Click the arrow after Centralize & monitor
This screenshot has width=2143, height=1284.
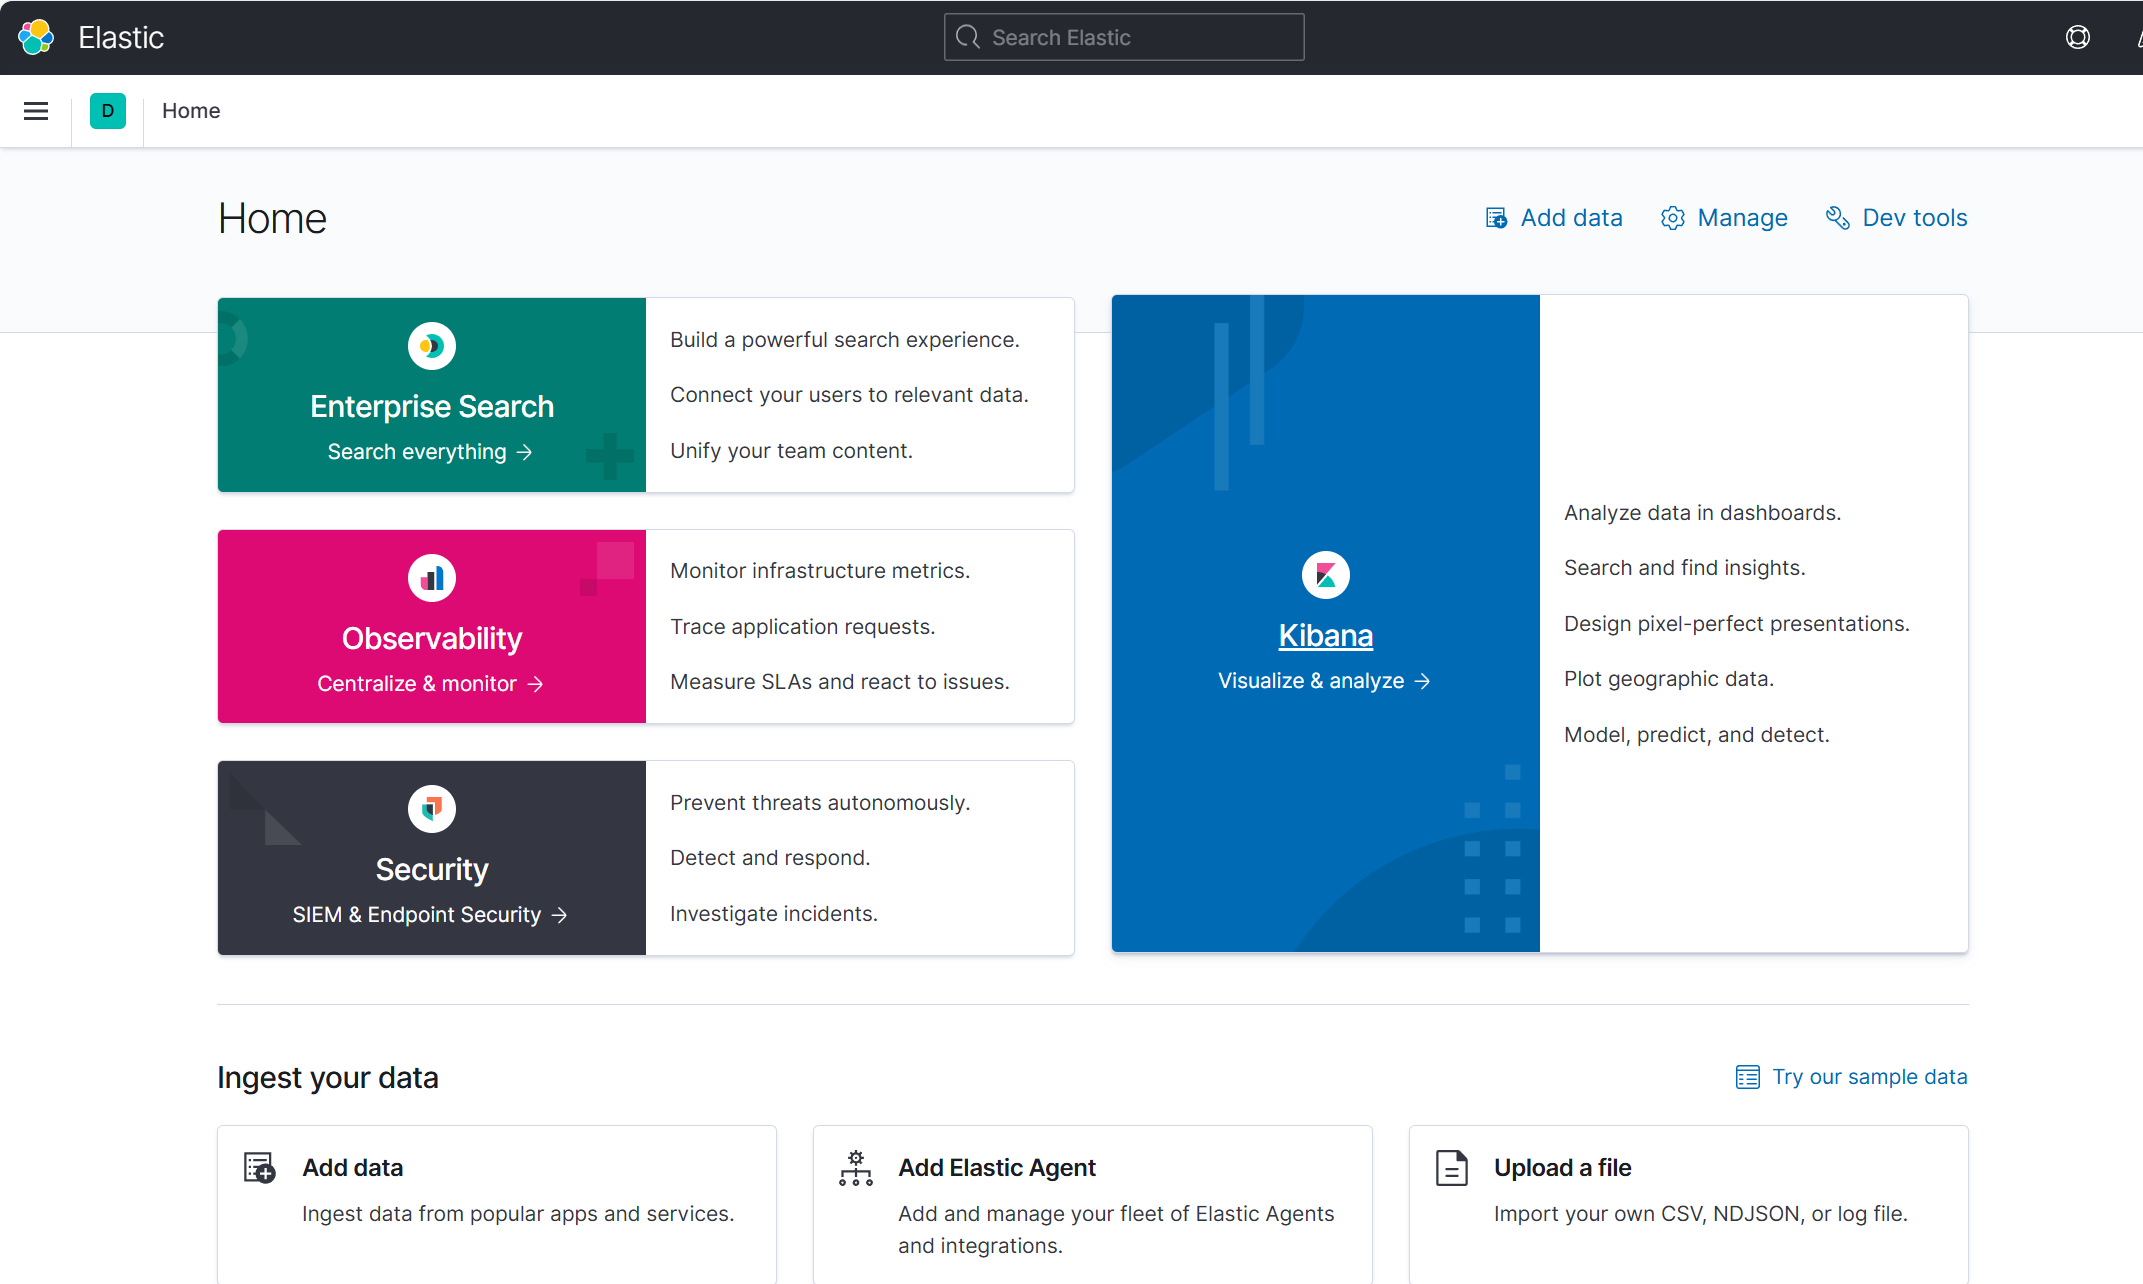click(x=536, y=684)
